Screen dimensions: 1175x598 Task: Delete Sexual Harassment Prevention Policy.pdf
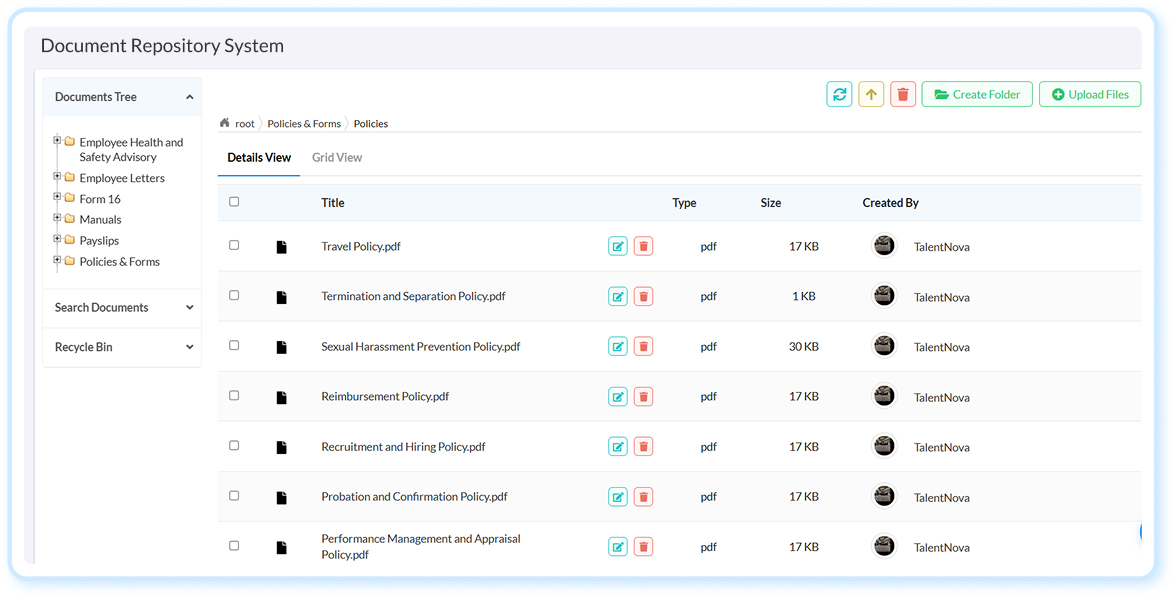coord(643,346)
